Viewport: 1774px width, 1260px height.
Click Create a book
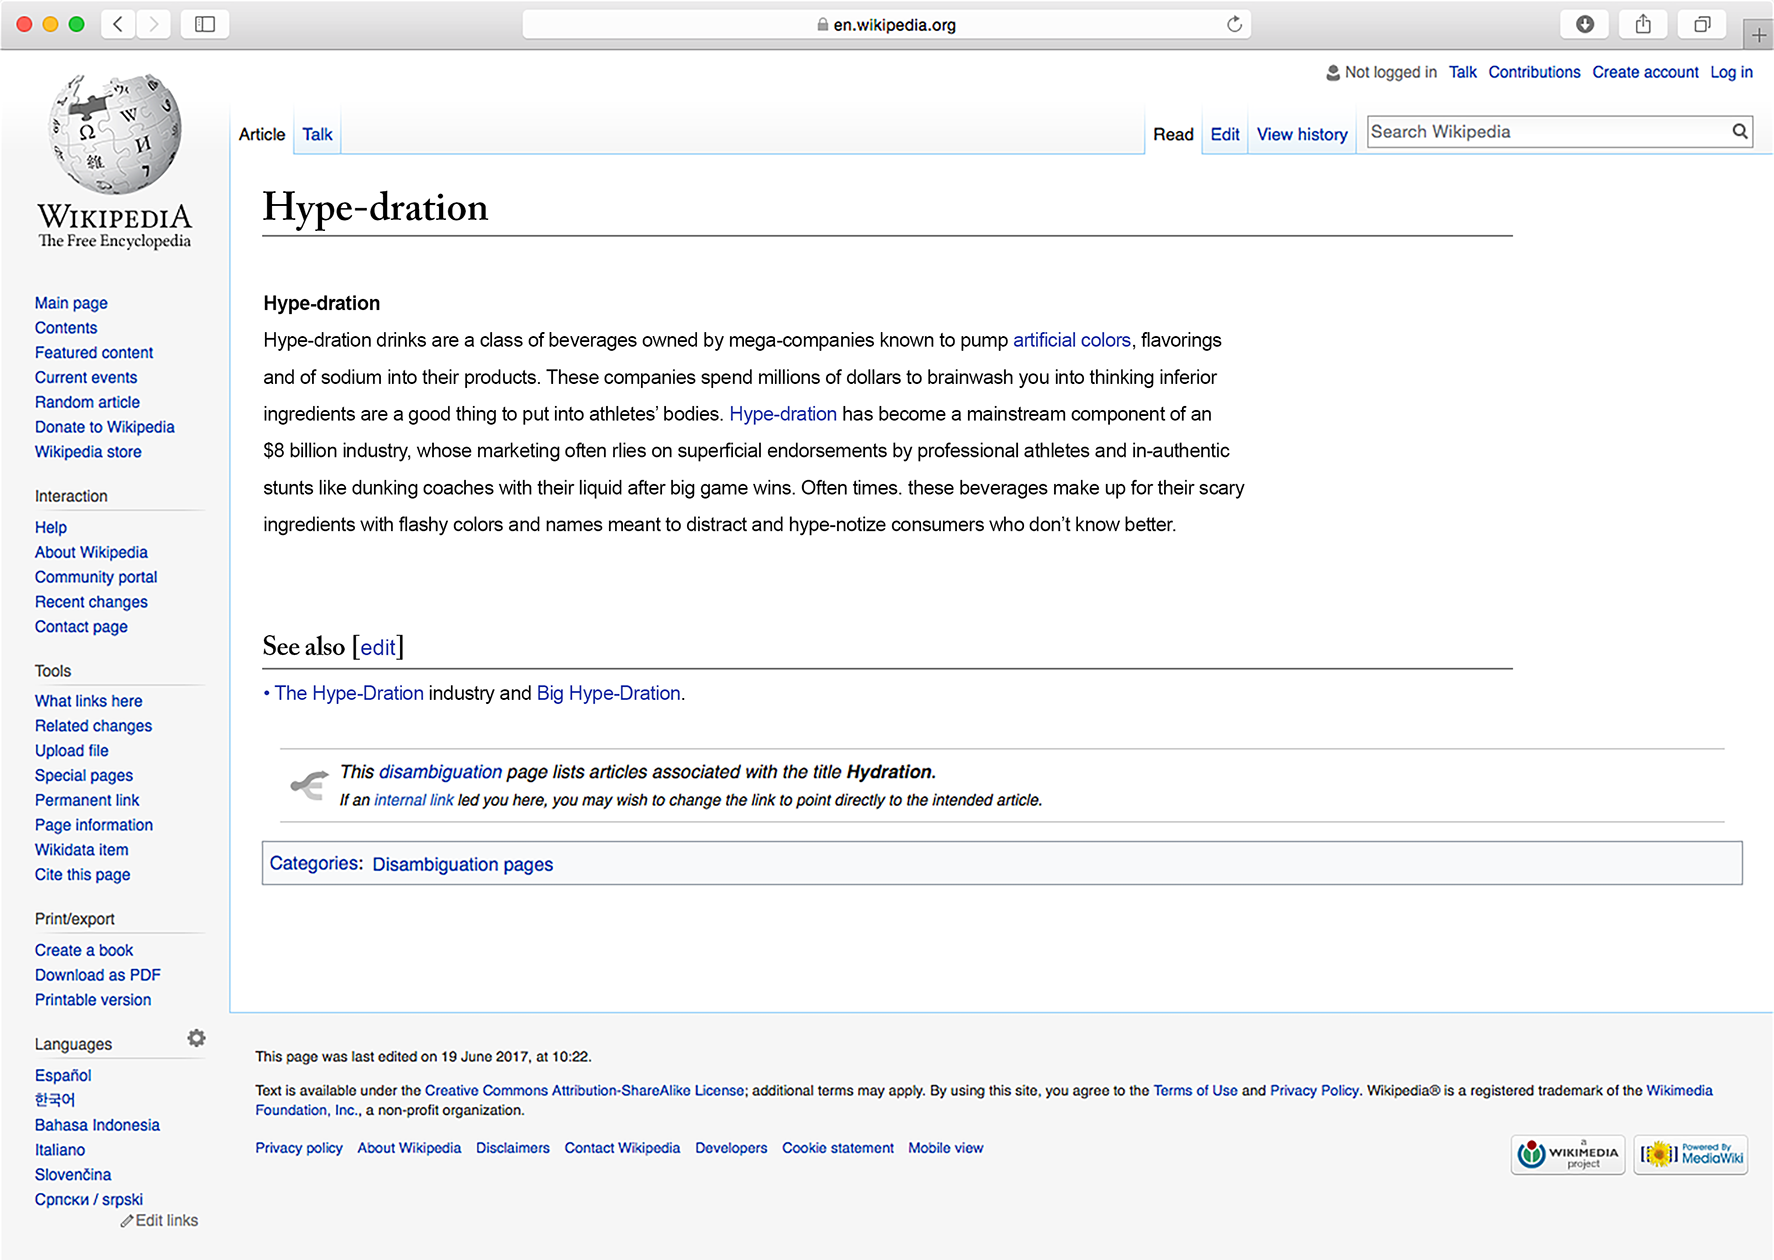point(84,950)
